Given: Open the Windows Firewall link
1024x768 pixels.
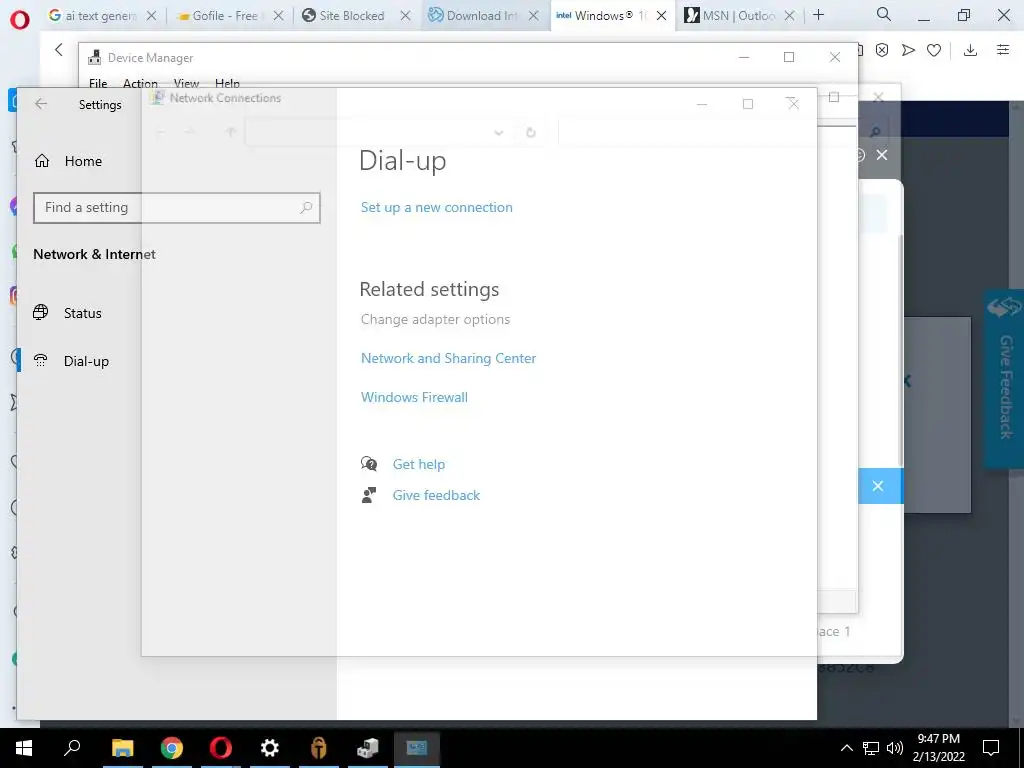Looking at the screenshot, I should tap(414, 397).
